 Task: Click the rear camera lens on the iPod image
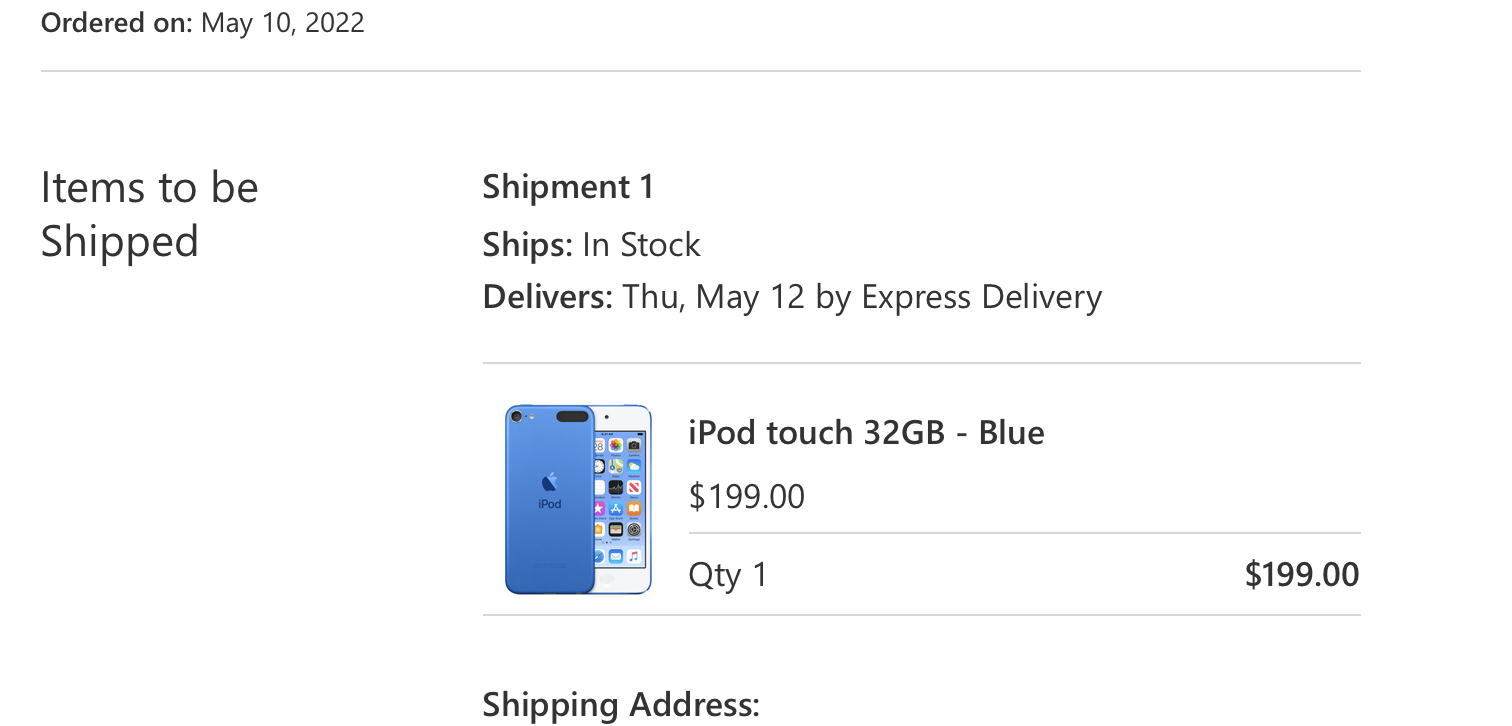point(516,417)
